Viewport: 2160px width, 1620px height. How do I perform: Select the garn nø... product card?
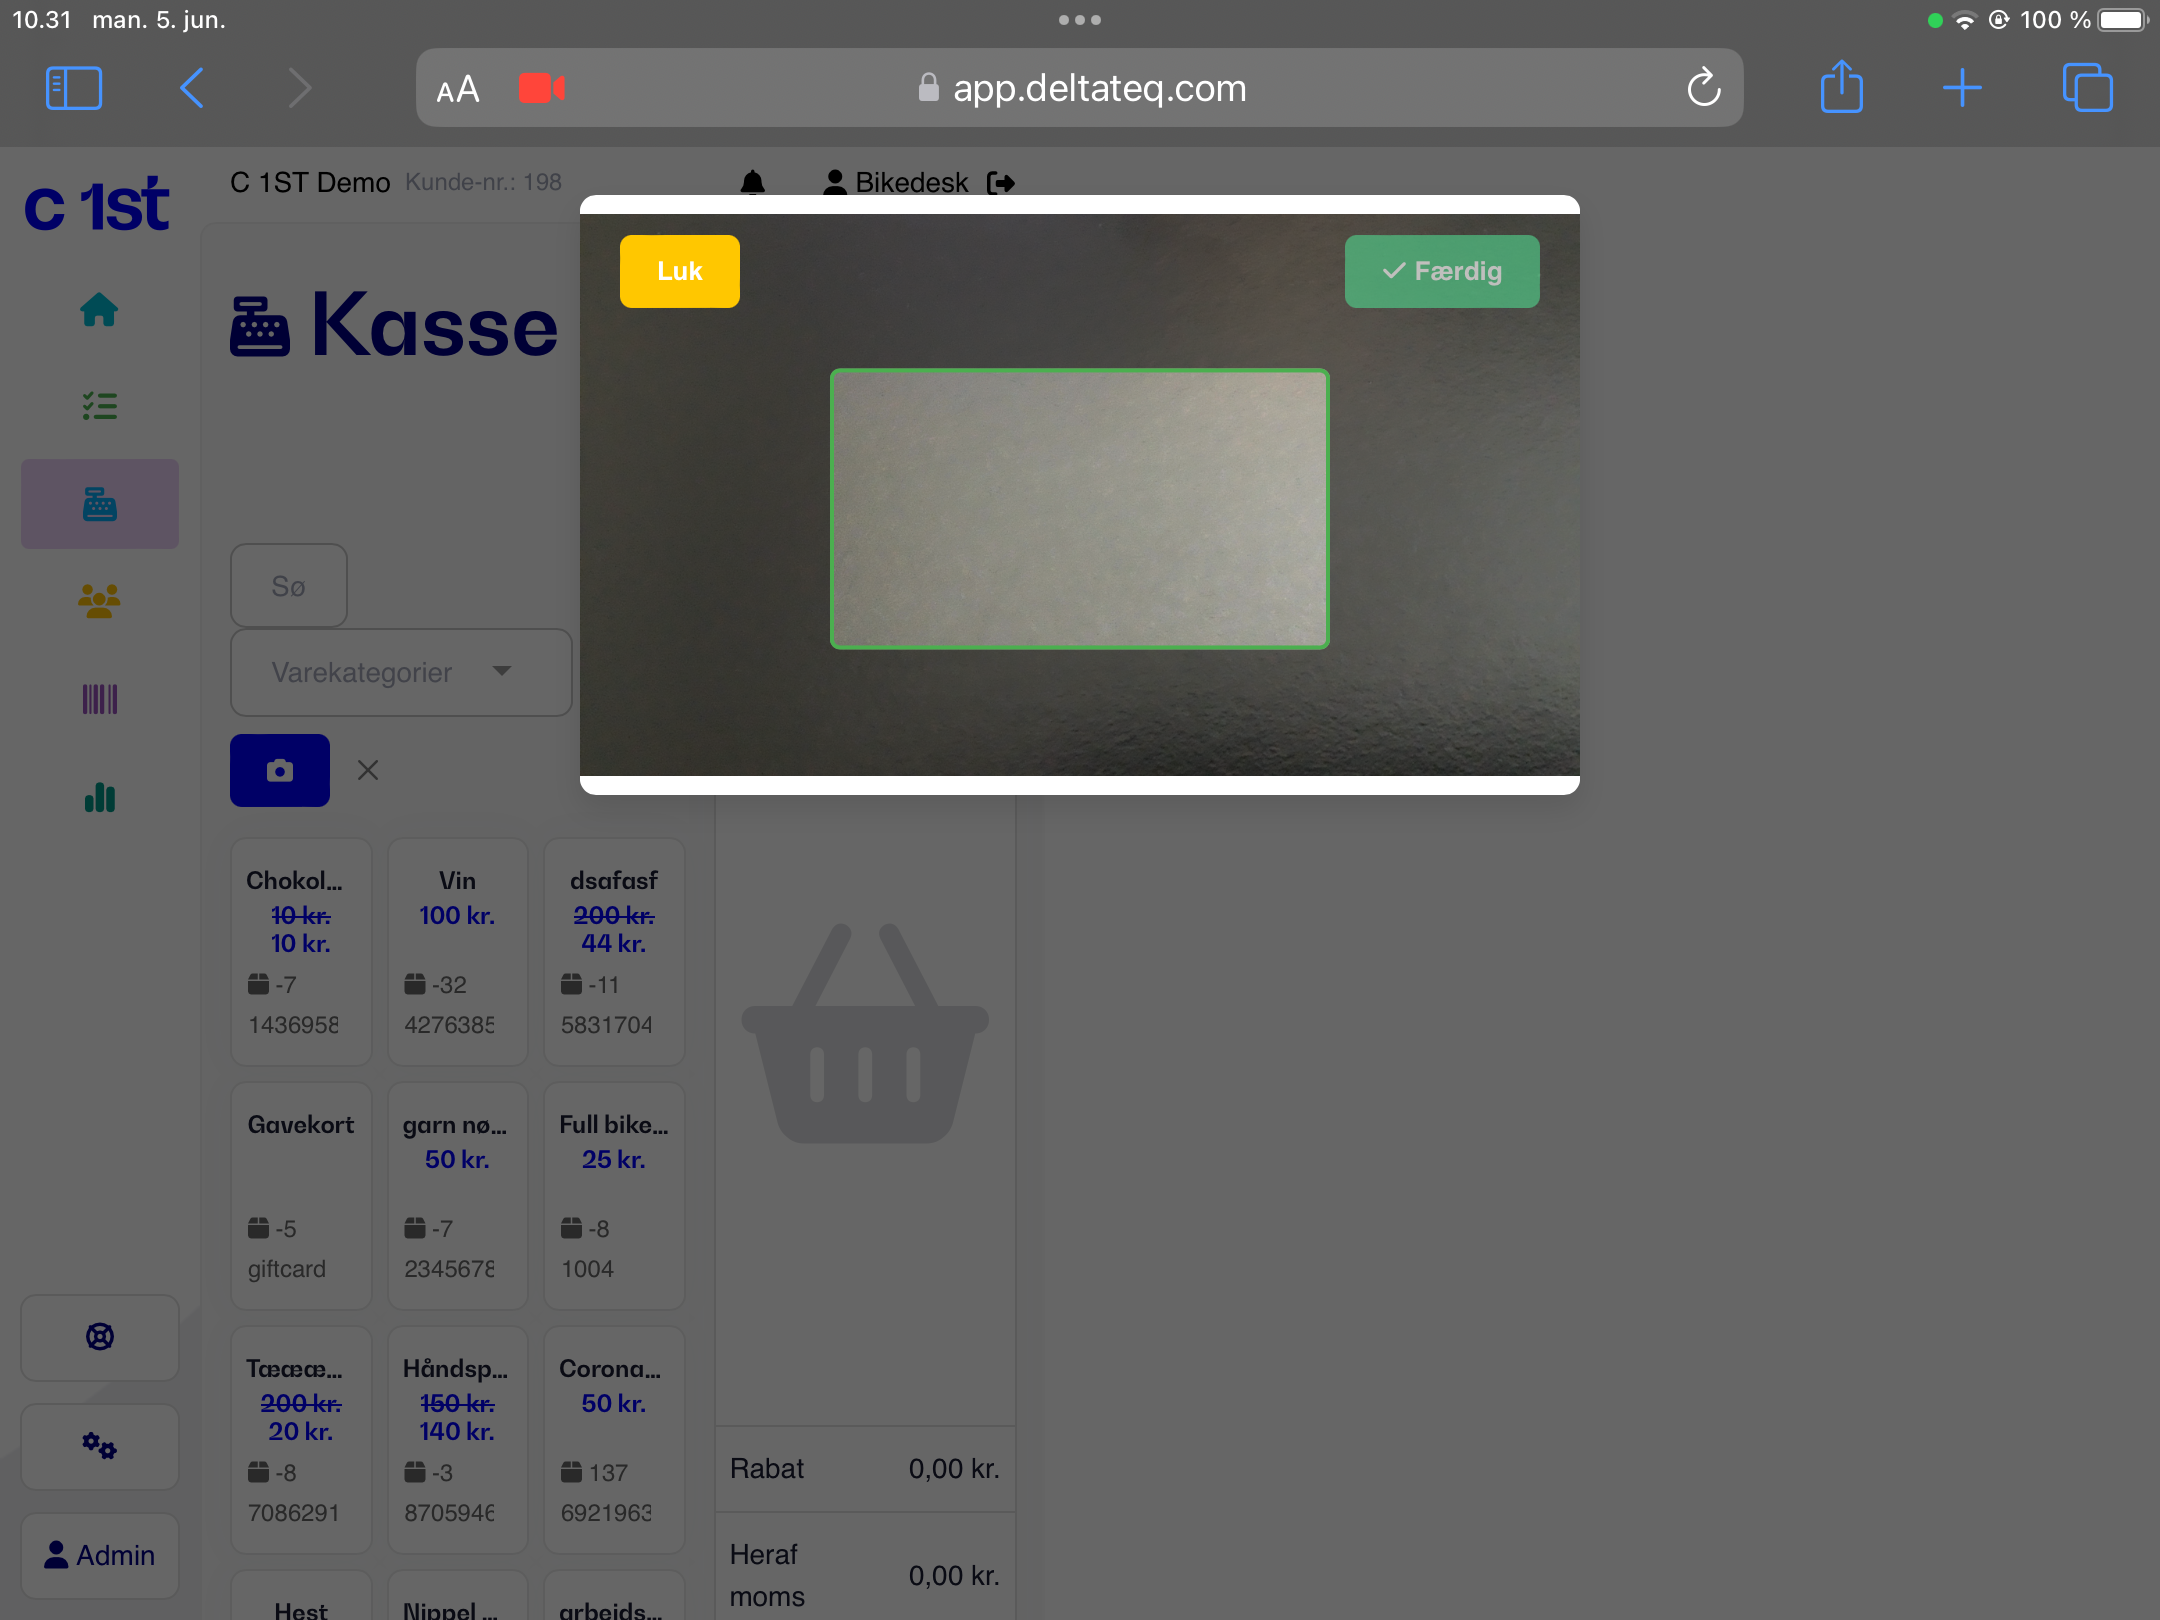click(457, 1196)
